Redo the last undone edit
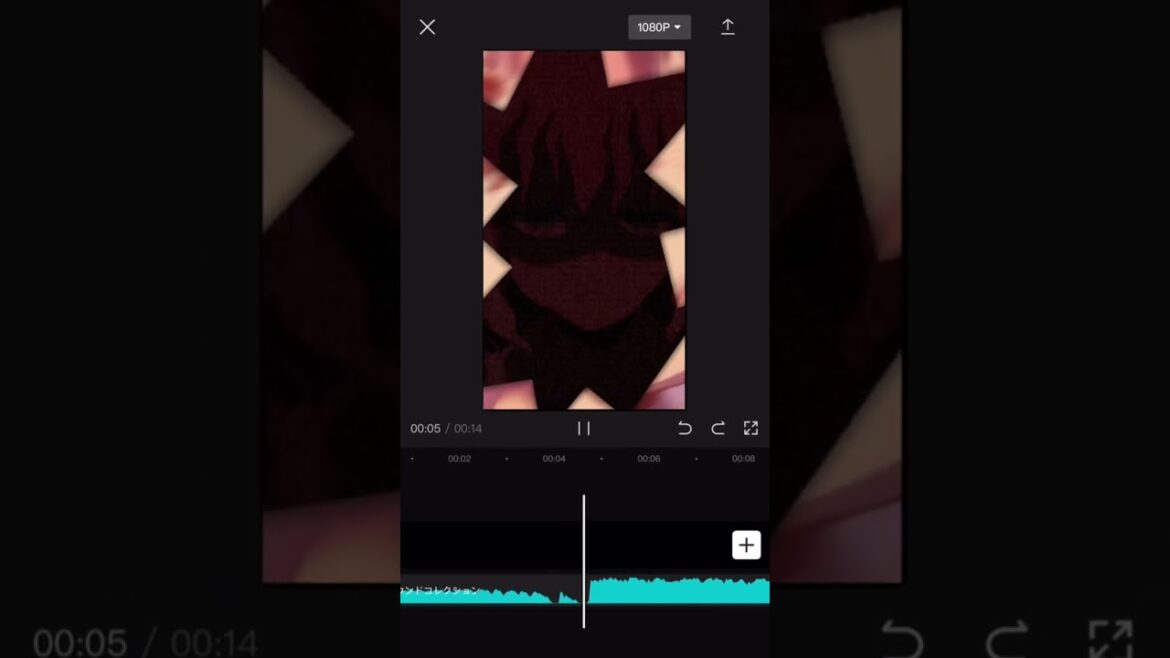The width and height of the screenshot is (1170, 658). [x=718, y=428]
